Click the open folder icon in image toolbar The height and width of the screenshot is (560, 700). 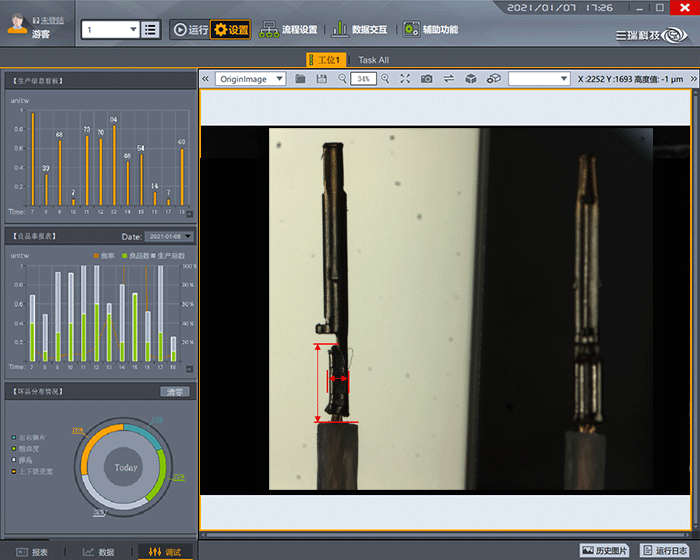pyautogui.click(x=300, y=79)
